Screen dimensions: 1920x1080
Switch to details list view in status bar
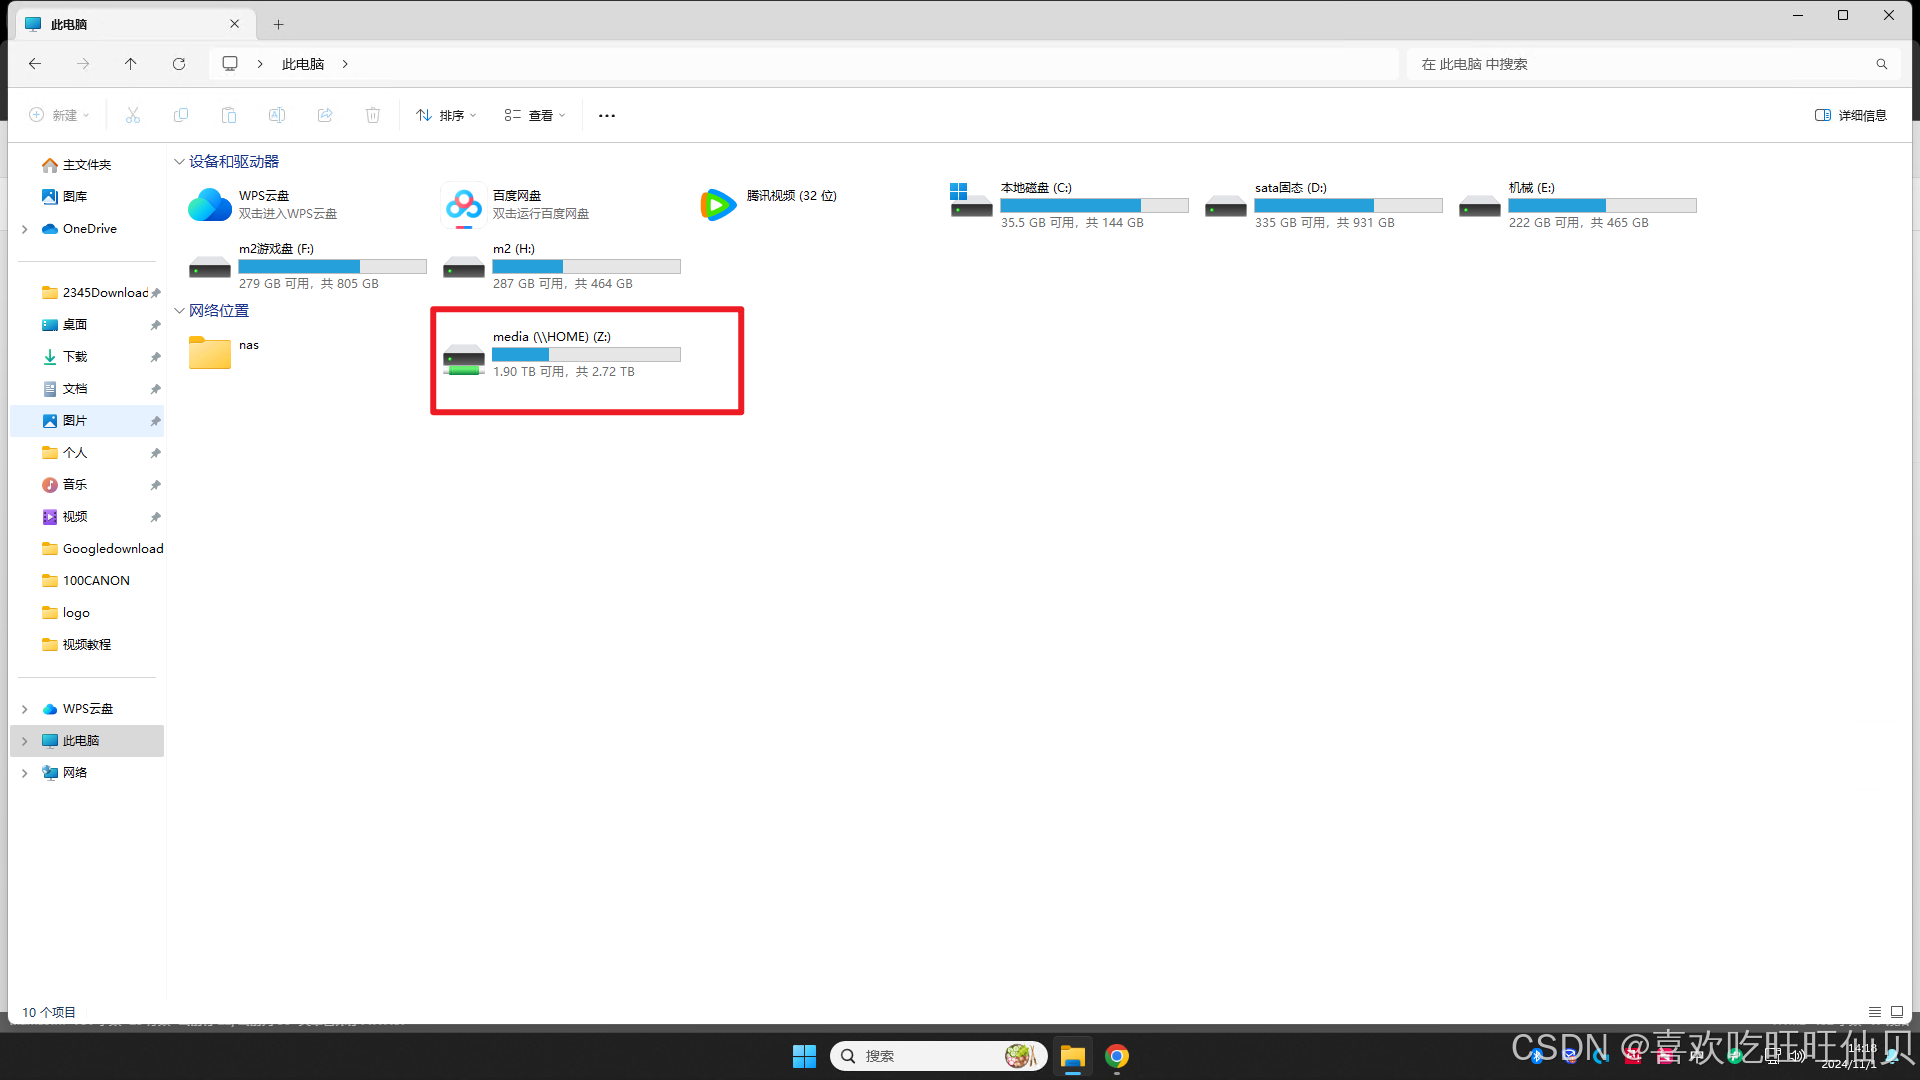1875,1012
